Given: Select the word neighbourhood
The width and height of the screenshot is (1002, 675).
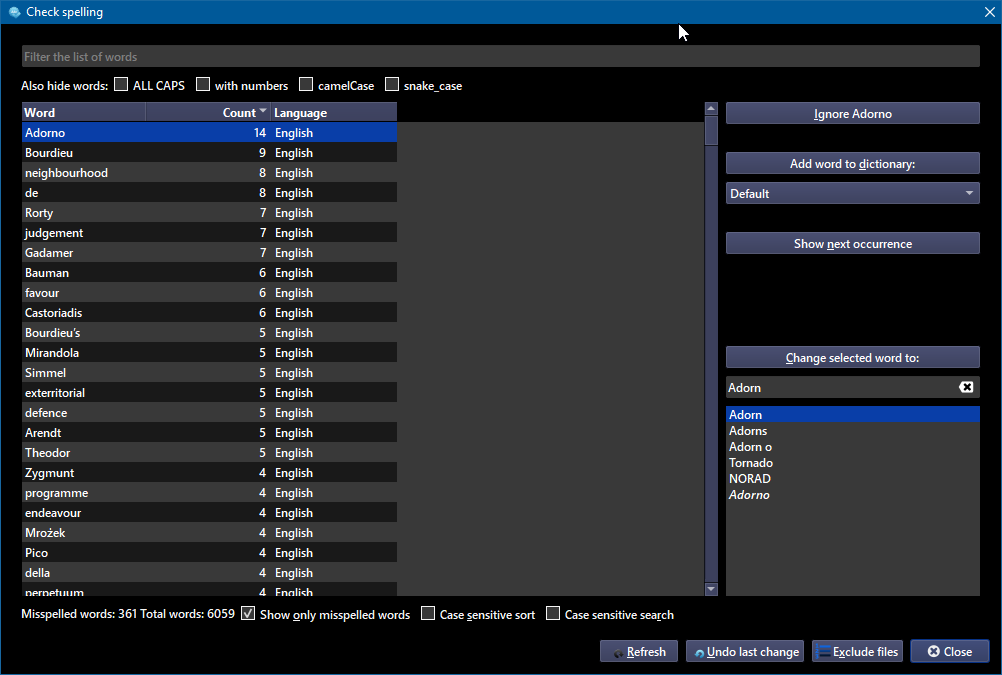Looking at the screenshot, I should pyautogui.click(x=210, y=173).
